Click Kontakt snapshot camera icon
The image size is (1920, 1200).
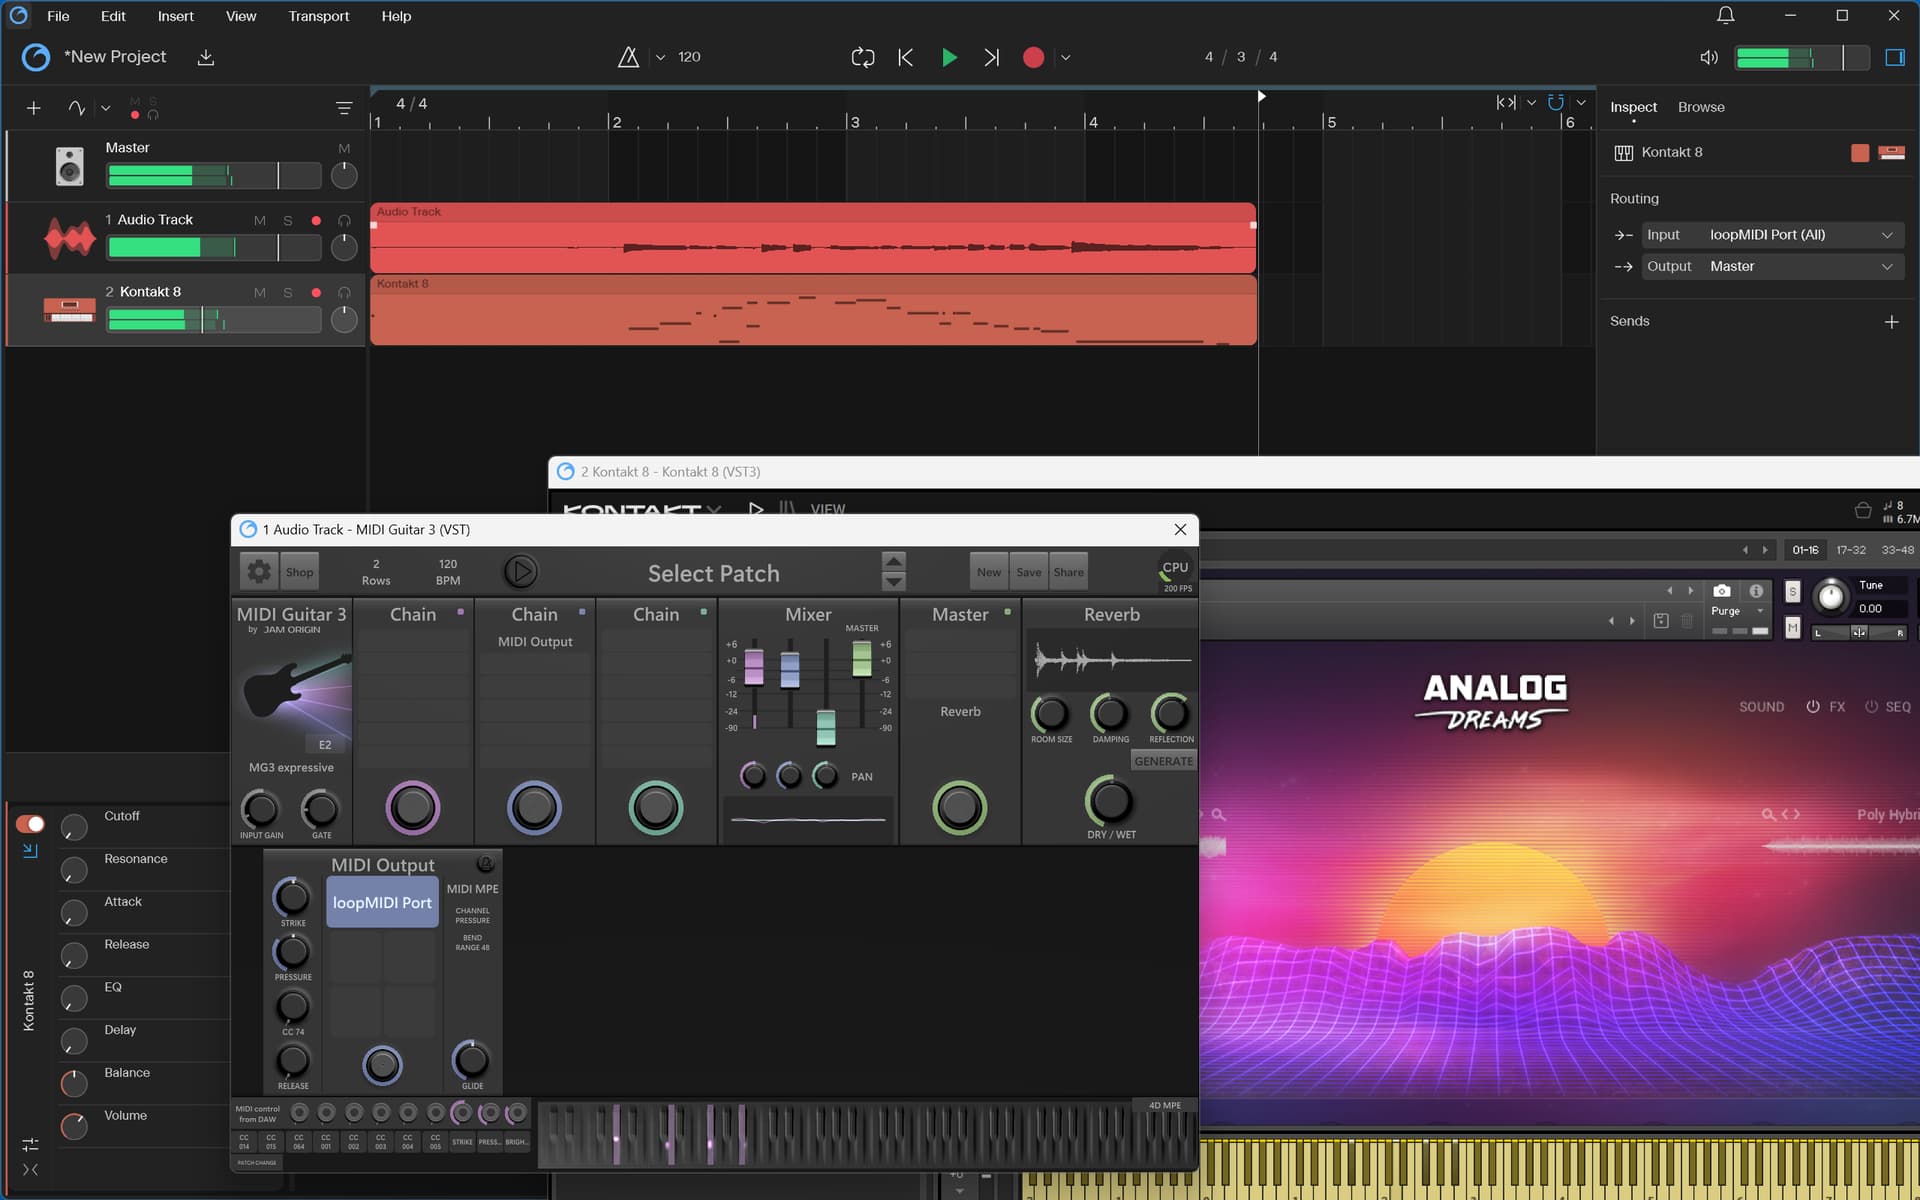1721,591
